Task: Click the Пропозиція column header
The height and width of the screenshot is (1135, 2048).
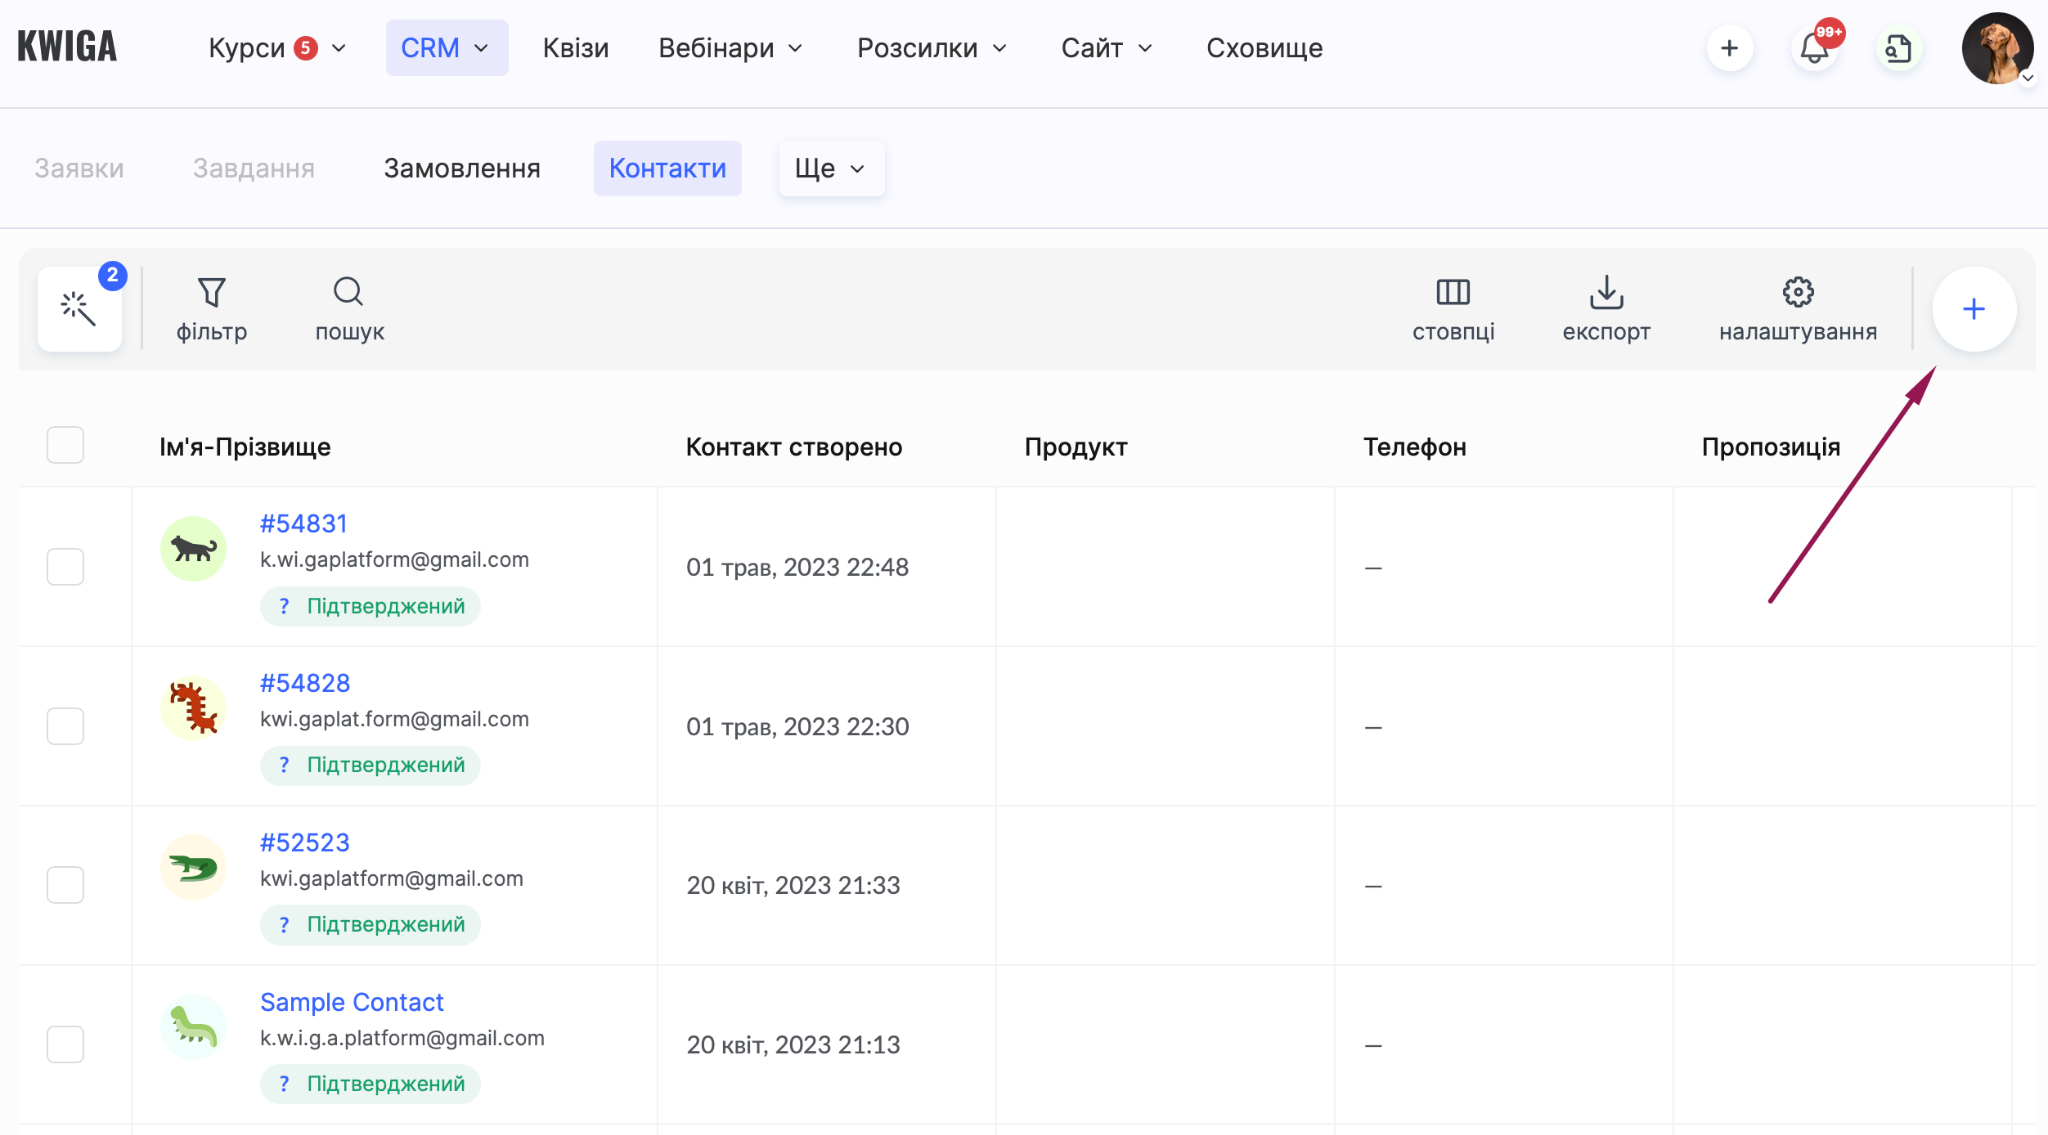Action: click(x=1771, y=447)
